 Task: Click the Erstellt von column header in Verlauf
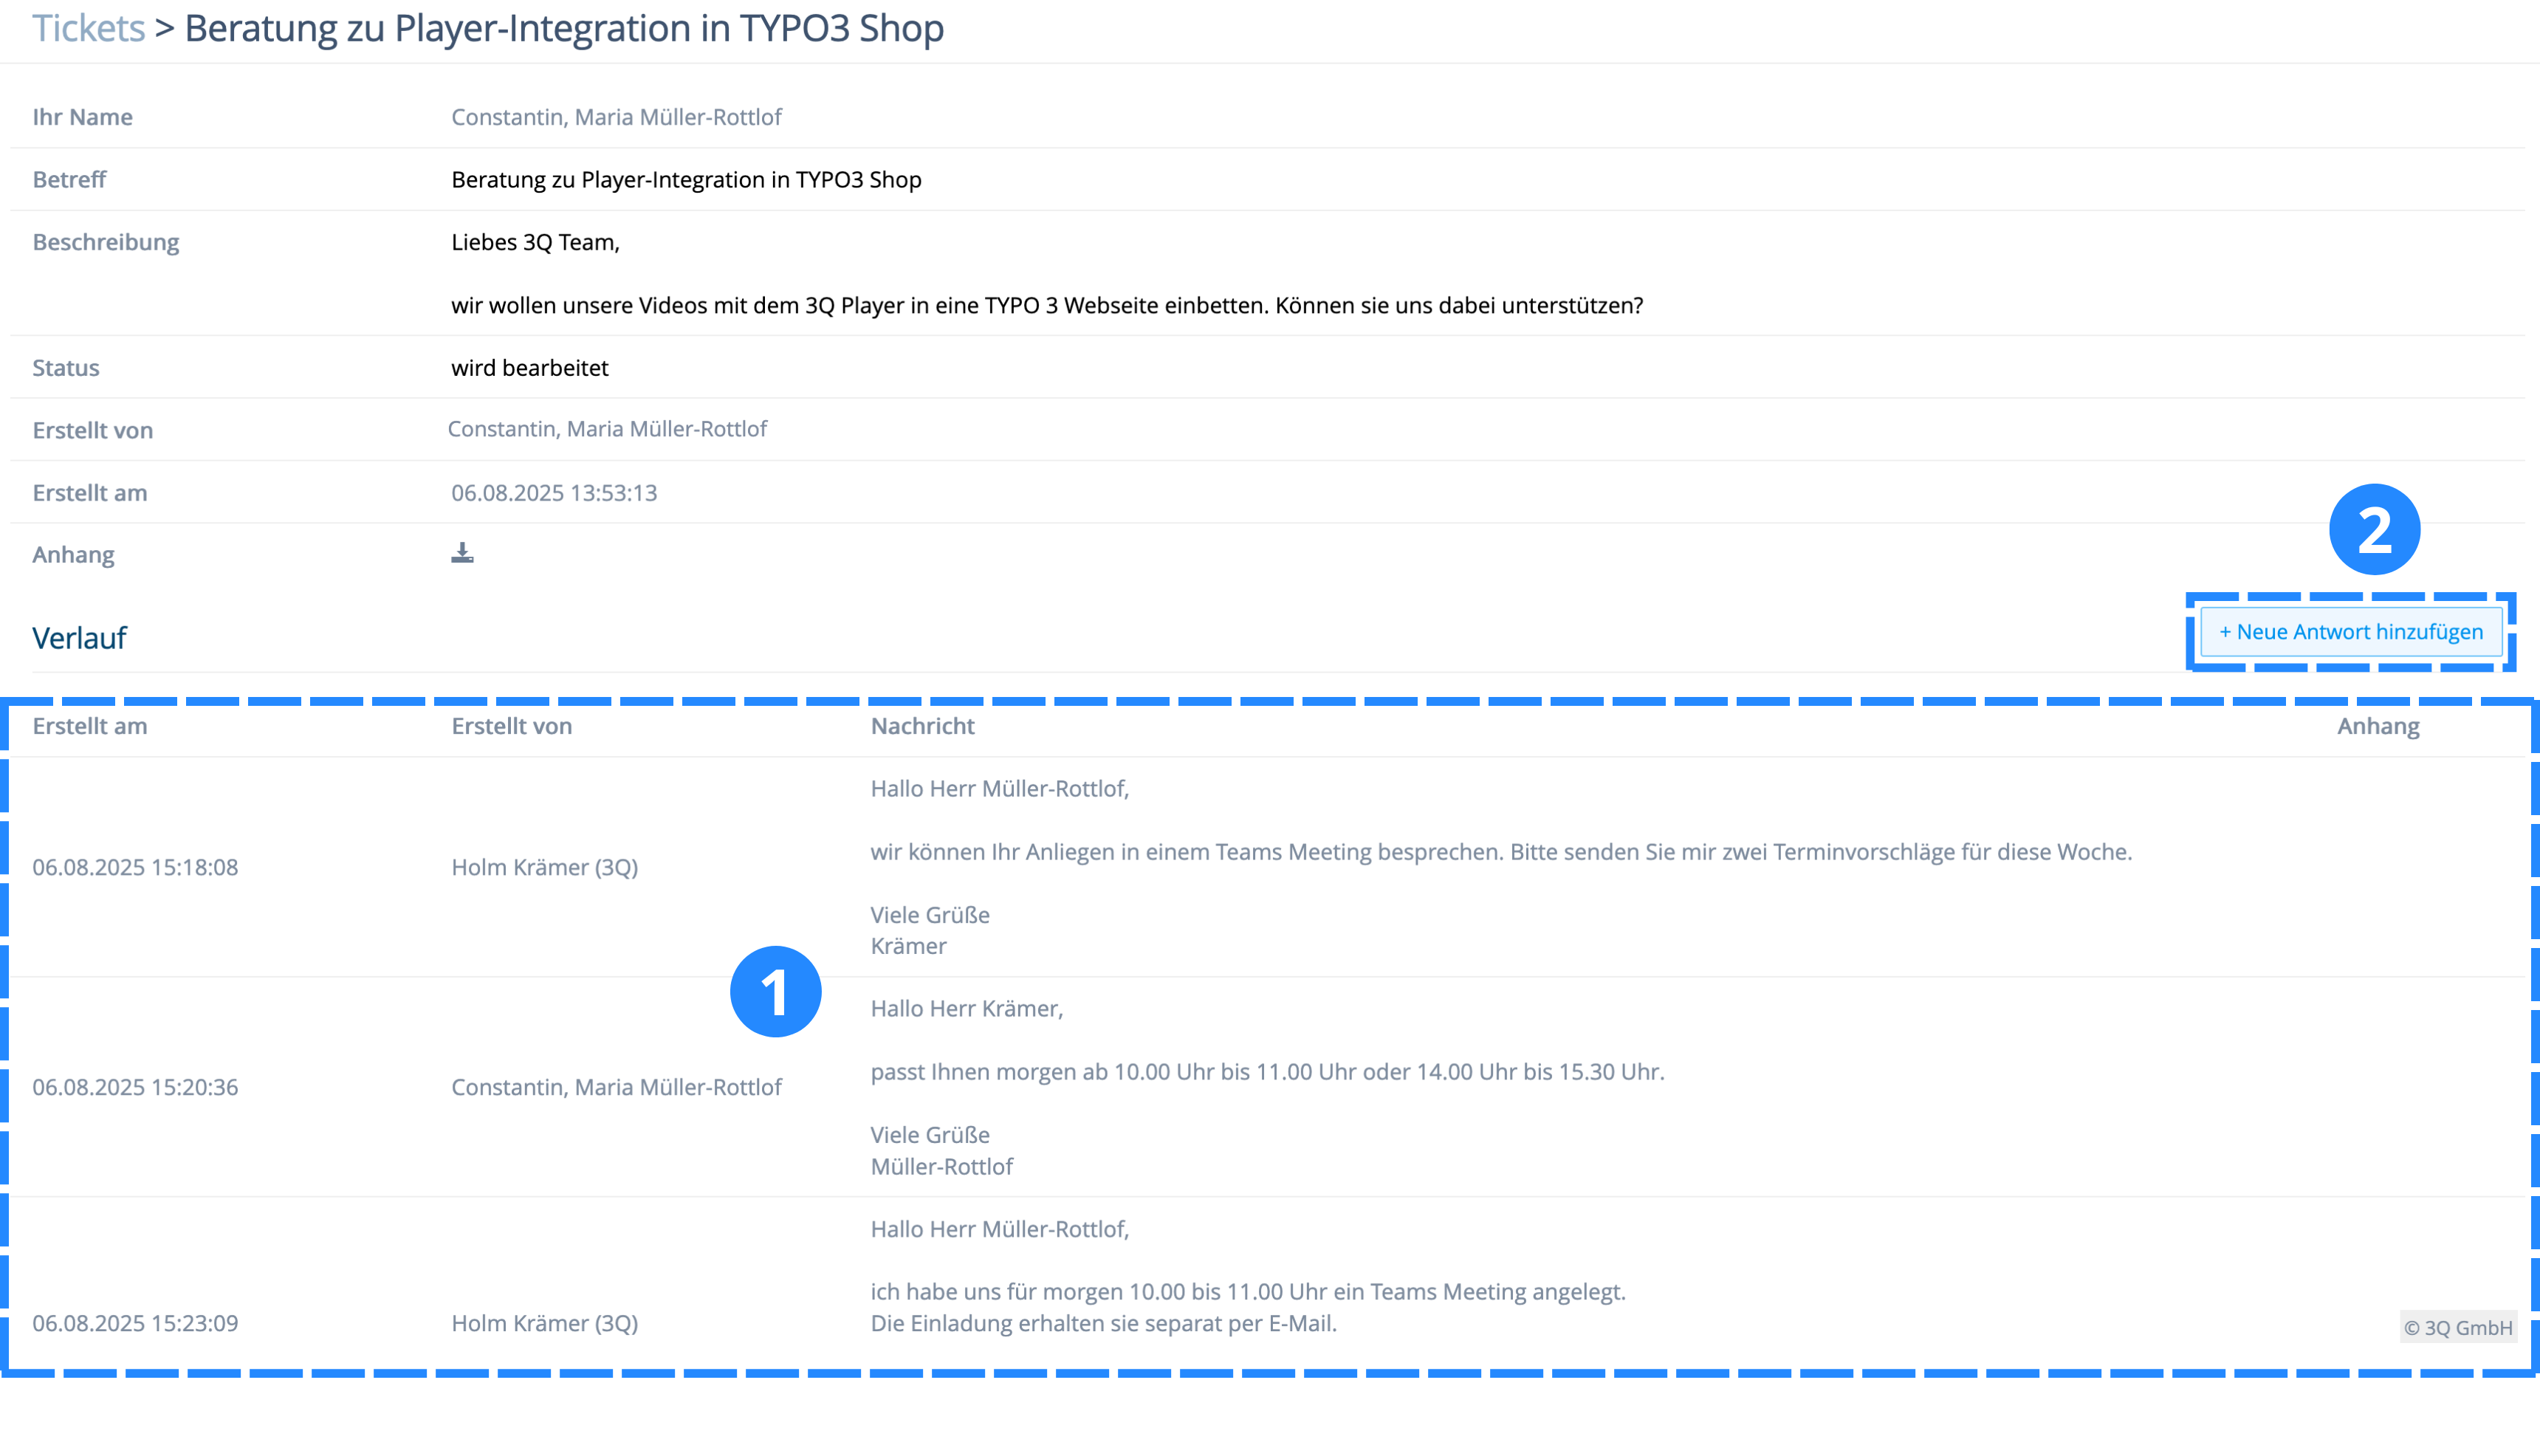(x=511, y=726)
